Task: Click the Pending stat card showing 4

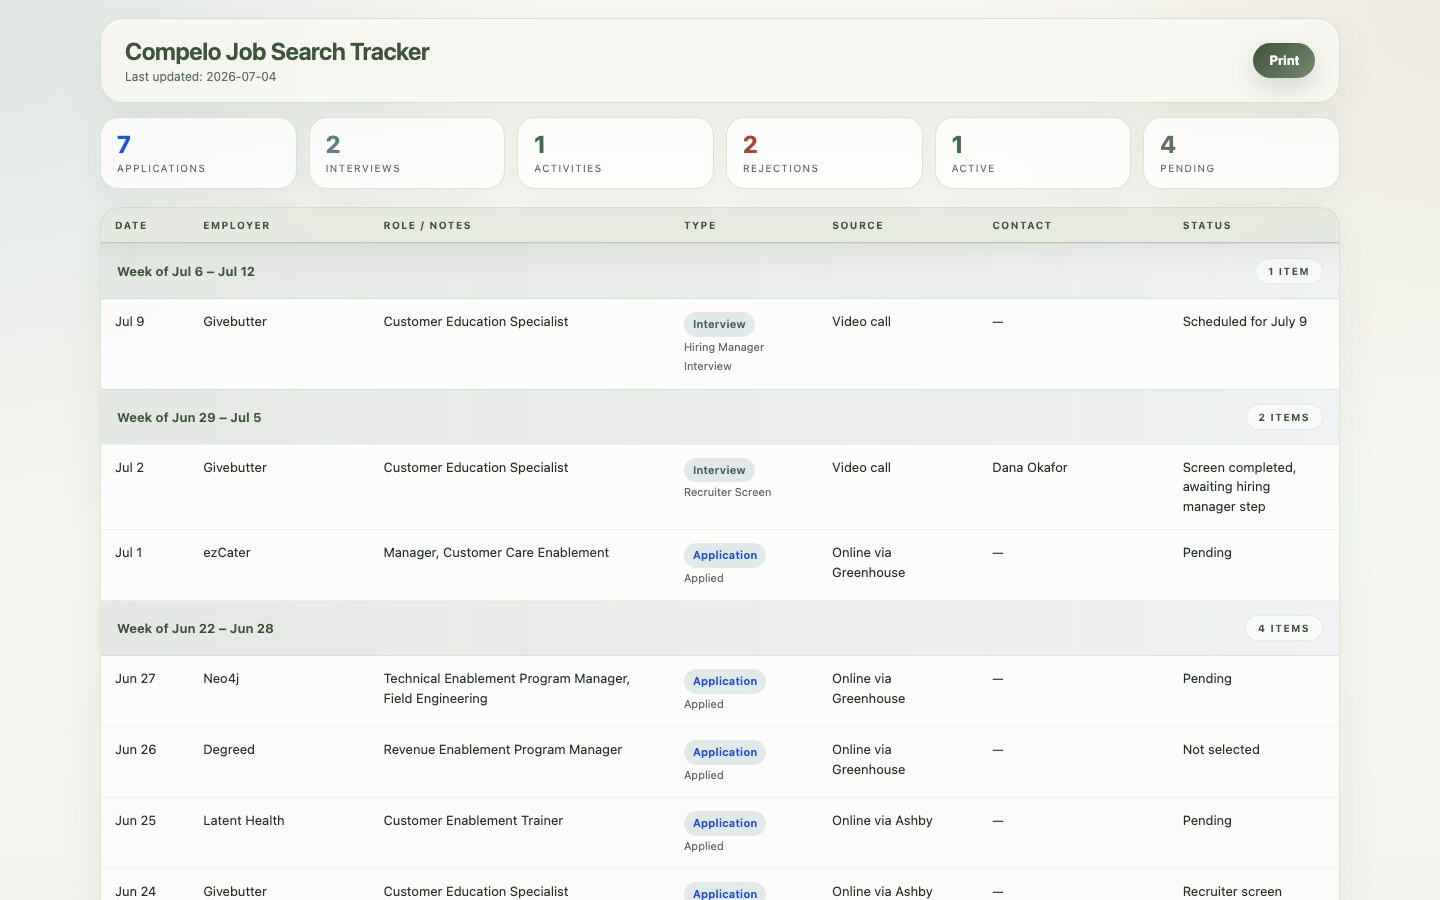Action: coord(1241,153)
